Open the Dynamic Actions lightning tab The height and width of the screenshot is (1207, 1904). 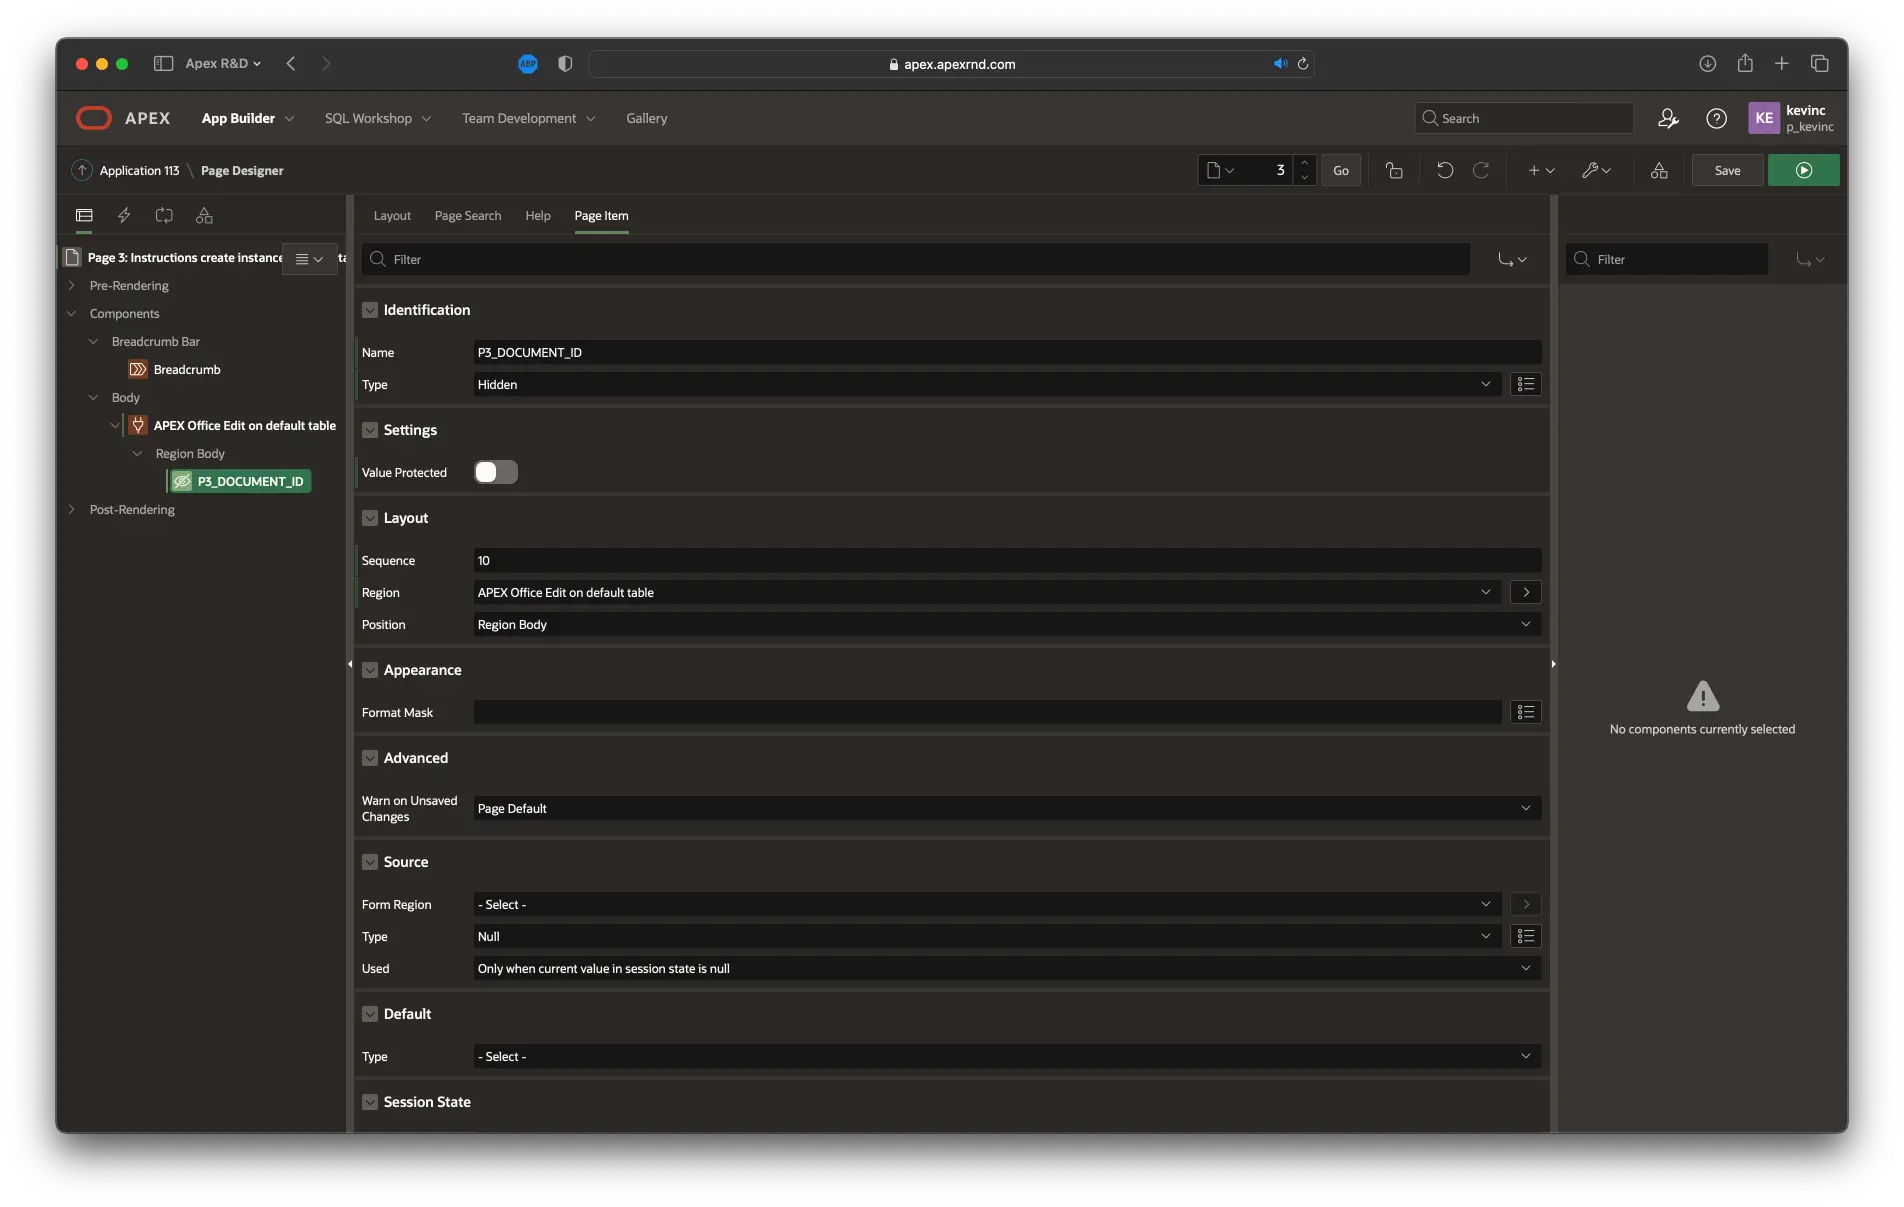point(124,215)
